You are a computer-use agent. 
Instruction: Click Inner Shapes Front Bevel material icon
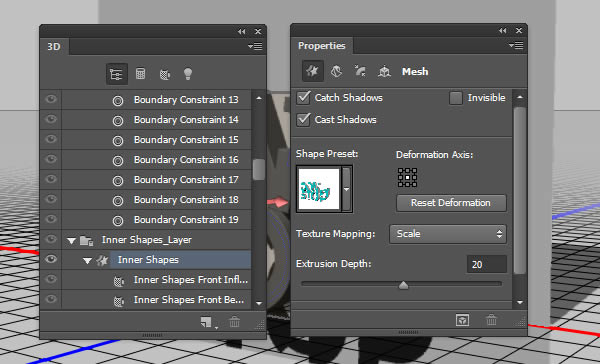119,301
